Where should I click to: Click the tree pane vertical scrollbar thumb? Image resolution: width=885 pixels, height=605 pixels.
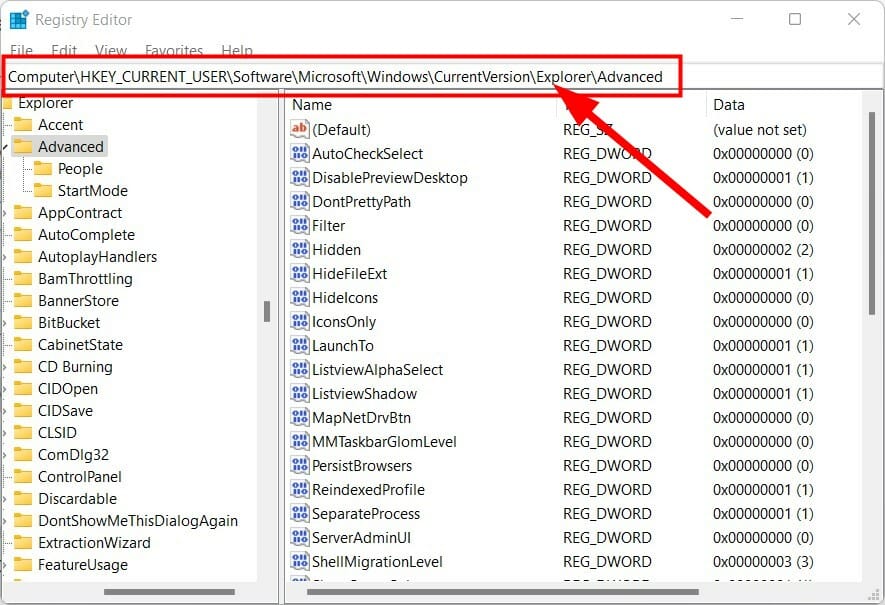click(x=267, y=312)
